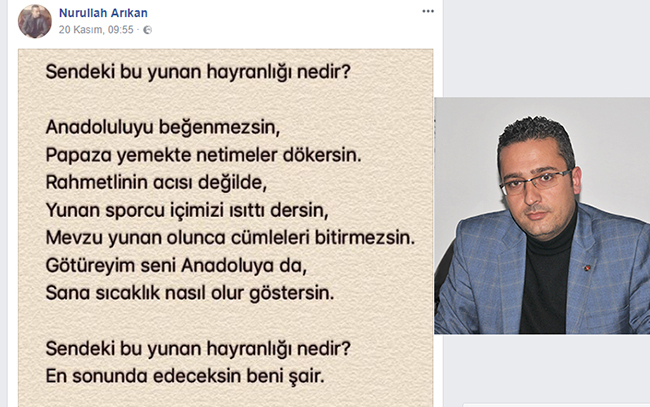Select the line 'Rahmetlinin acısı değilde,'
Screen dimensions: 650x407
tap(156, 182)
